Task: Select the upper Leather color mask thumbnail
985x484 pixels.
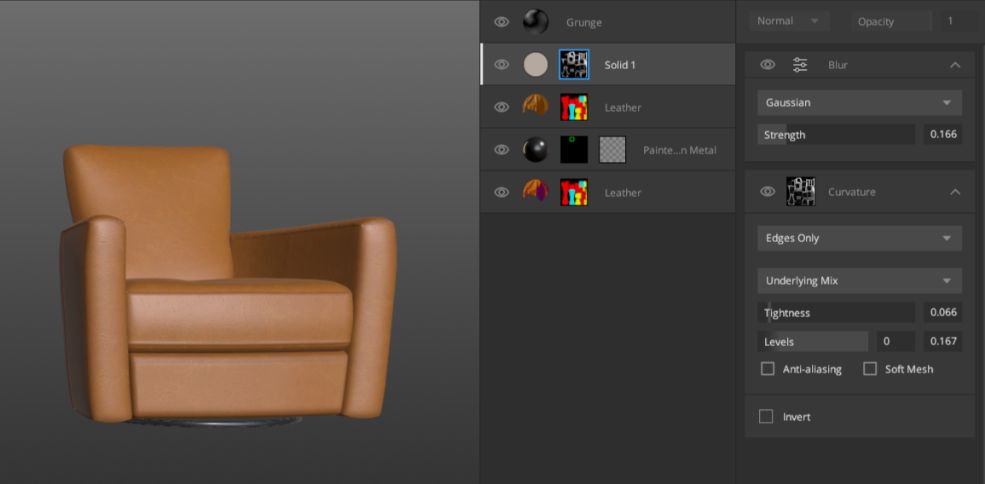Action: 574,107
